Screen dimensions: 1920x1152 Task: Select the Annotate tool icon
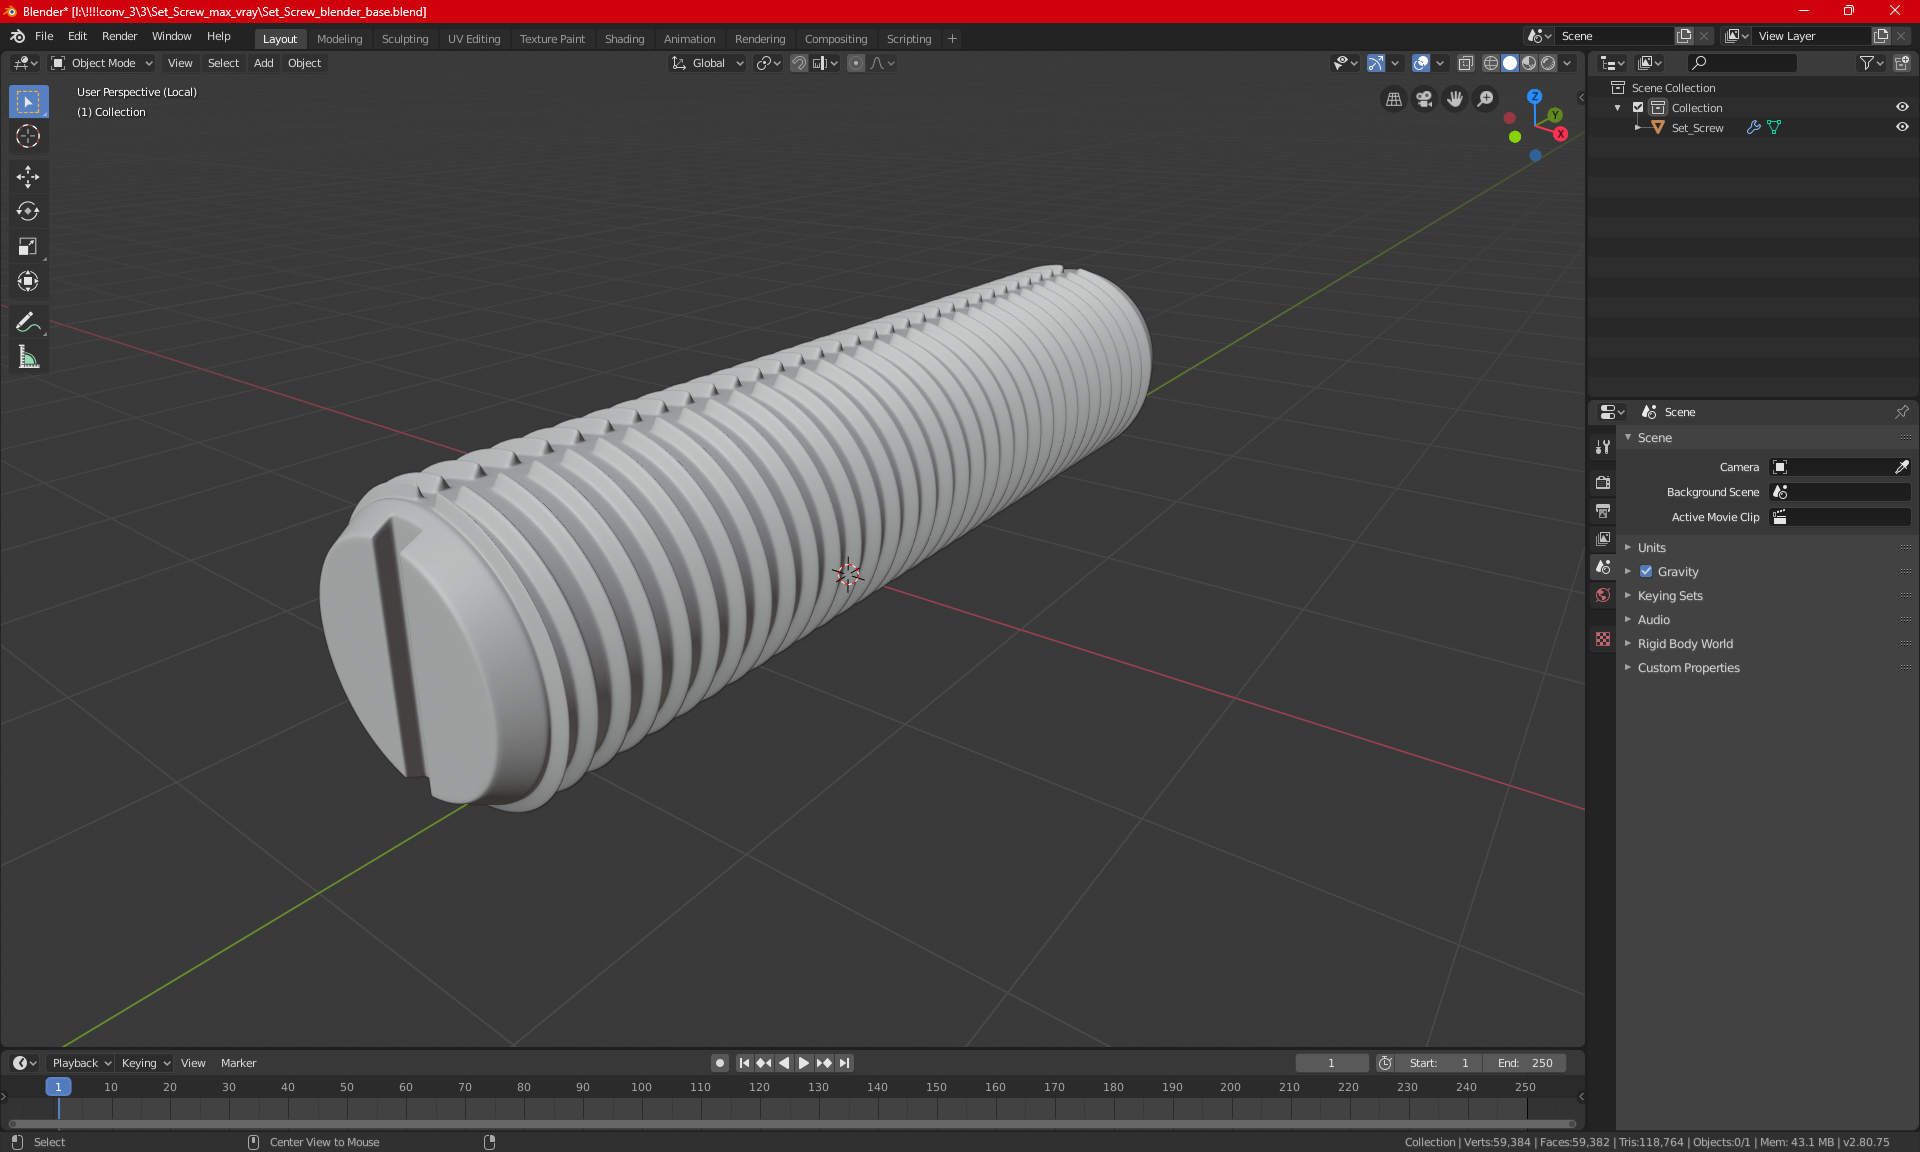click(27, 322)
